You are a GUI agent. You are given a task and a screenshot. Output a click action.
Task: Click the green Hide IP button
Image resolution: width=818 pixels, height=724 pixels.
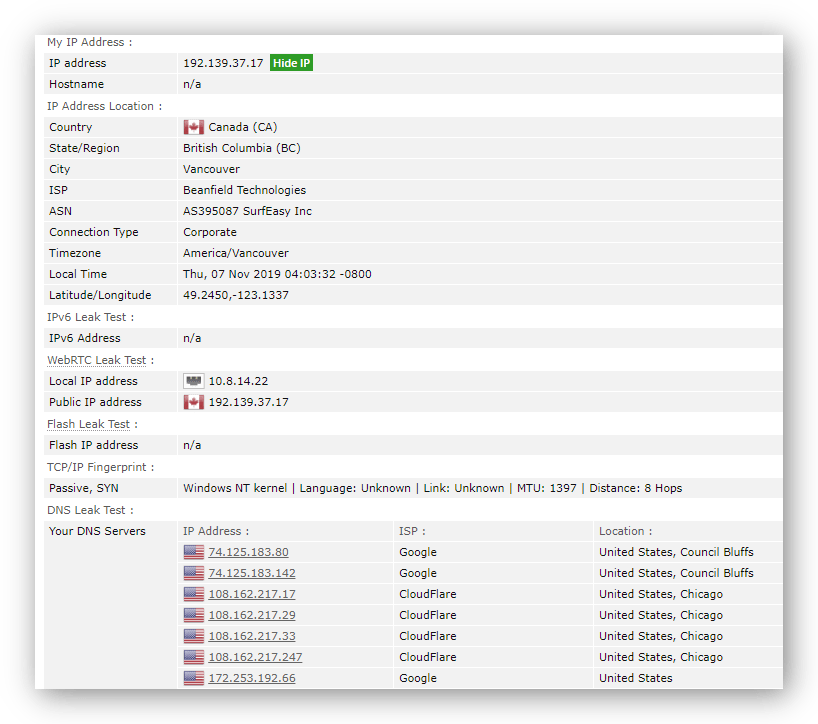[x=292, y=63]
